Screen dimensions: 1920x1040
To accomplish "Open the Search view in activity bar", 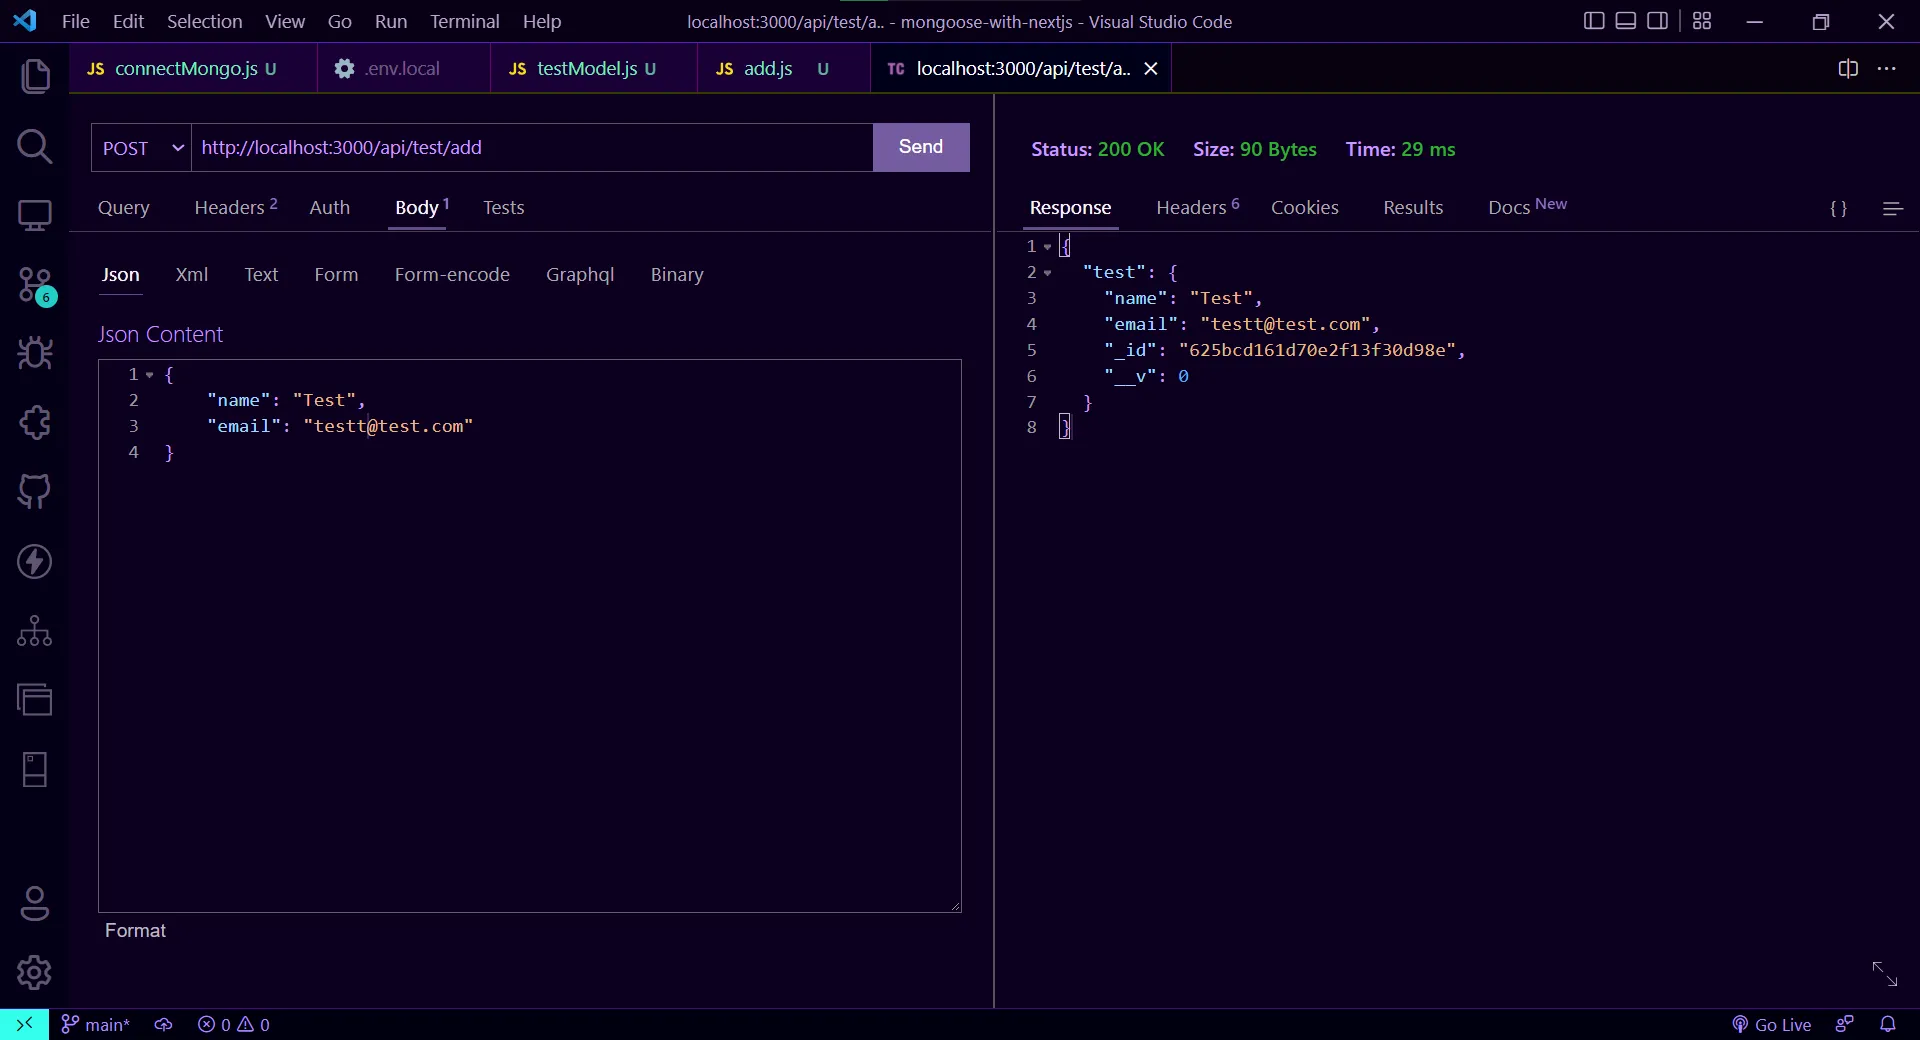I will point(35,146).
